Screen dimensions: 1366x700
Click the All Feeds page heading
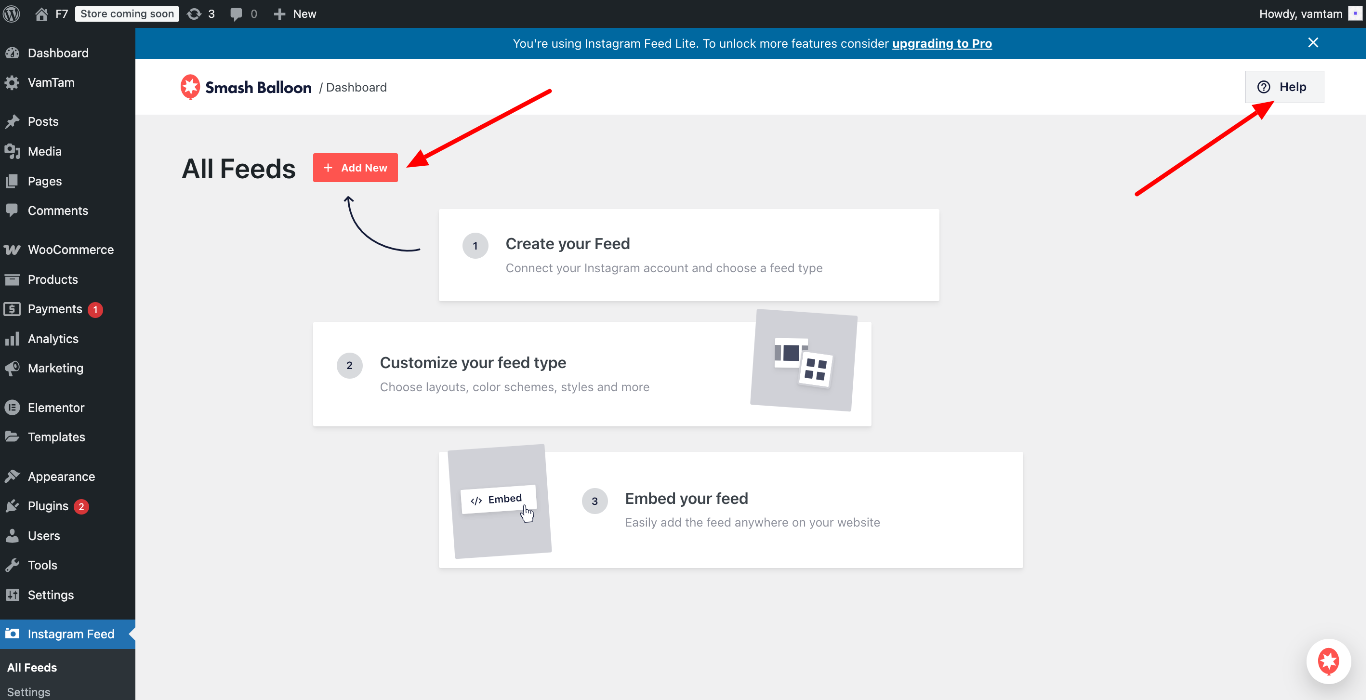(x=239, y=169)
